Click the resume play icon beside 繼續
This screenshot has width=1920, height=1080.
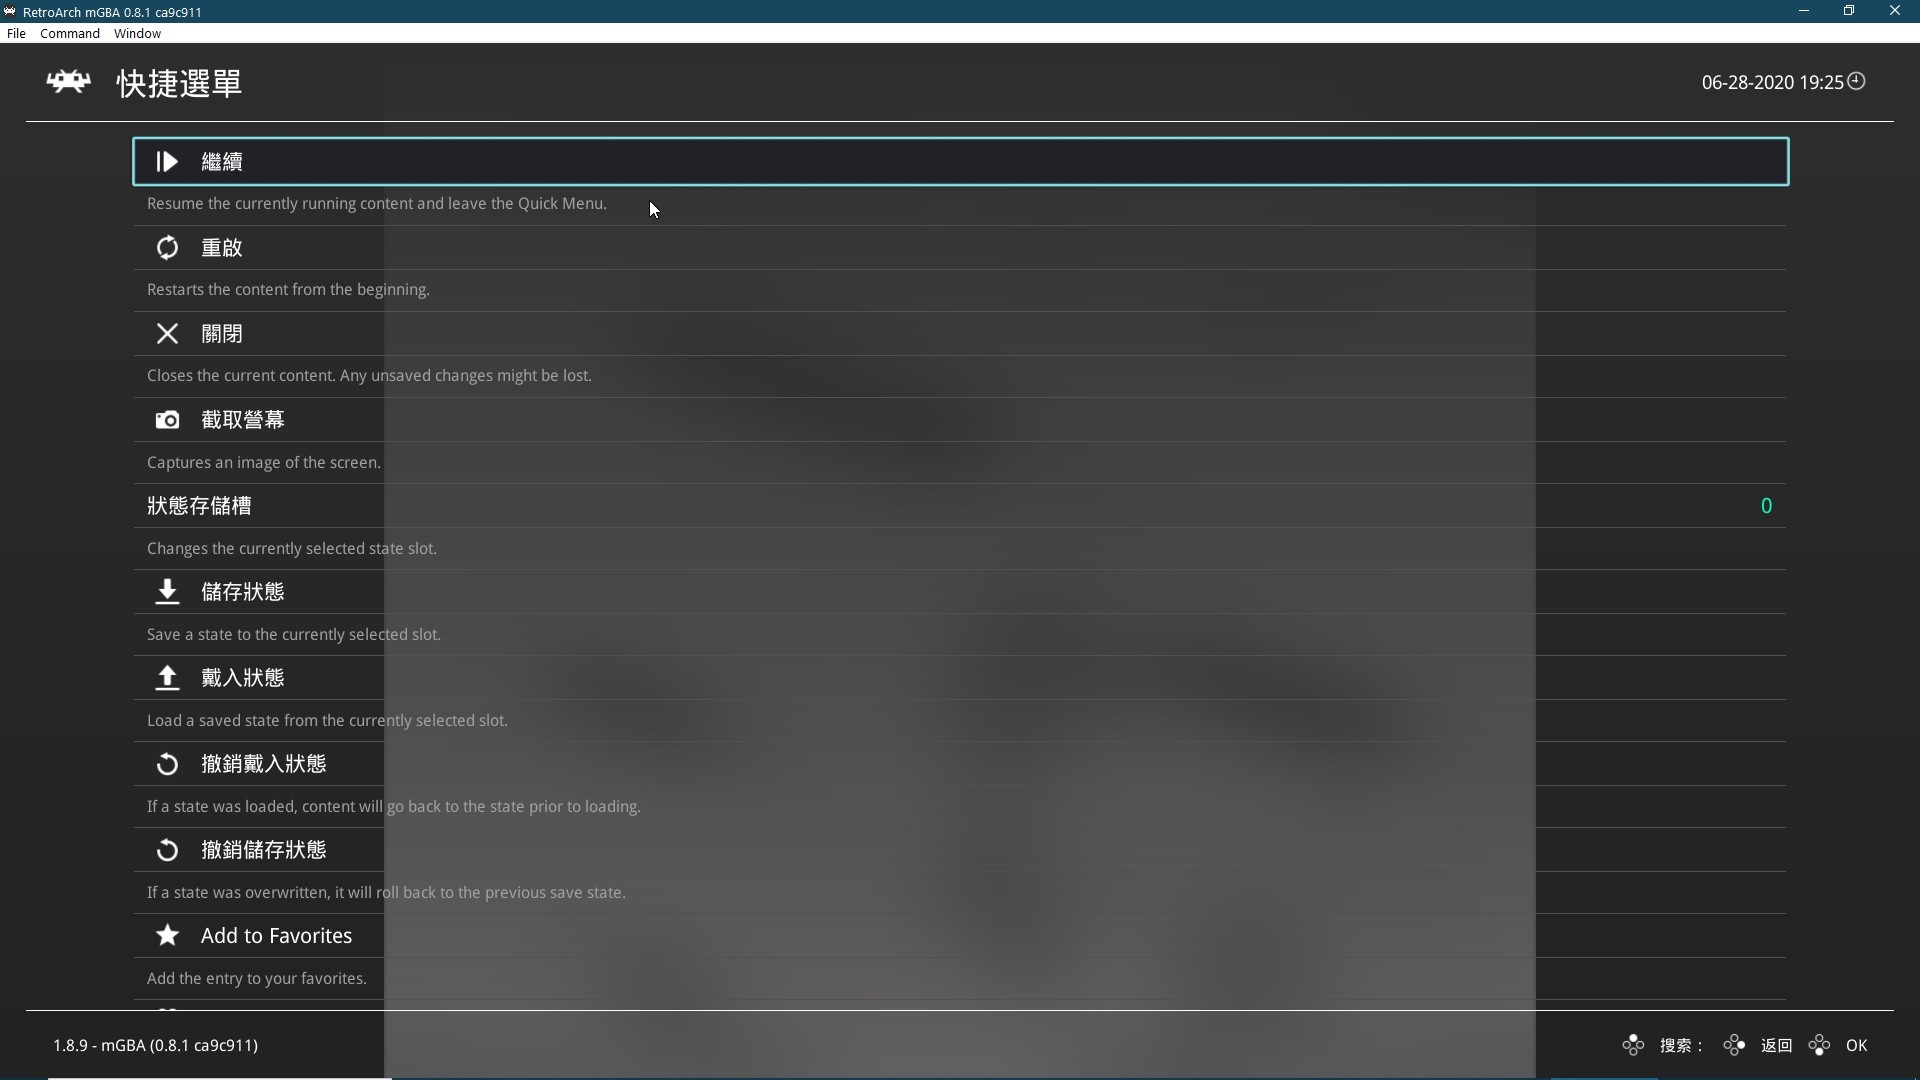tap(167, 162)
